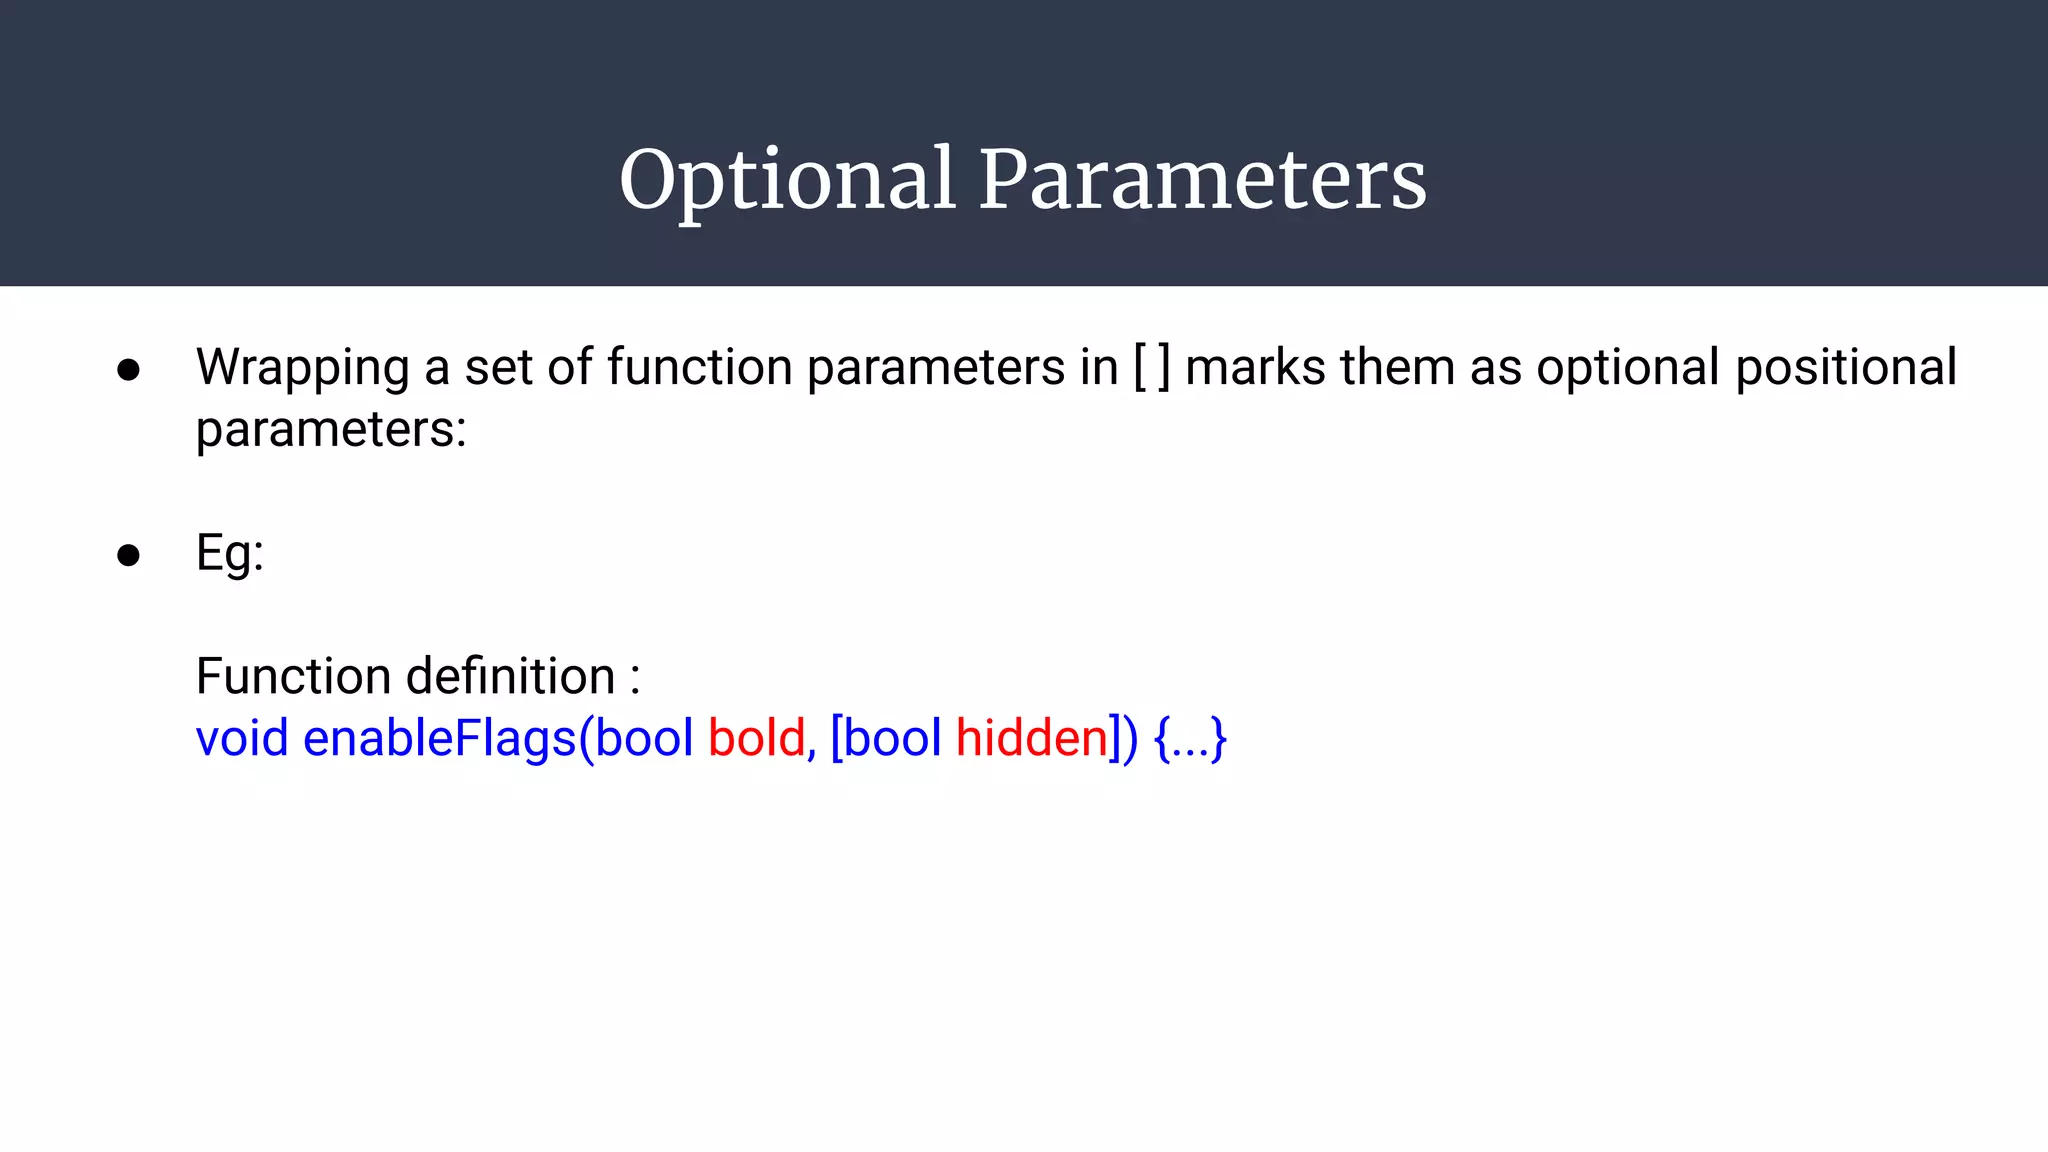The image size is (2048, 1152).
Task: Click the word "Wrapping" in first bullet
Action: (x=302, y=367)
